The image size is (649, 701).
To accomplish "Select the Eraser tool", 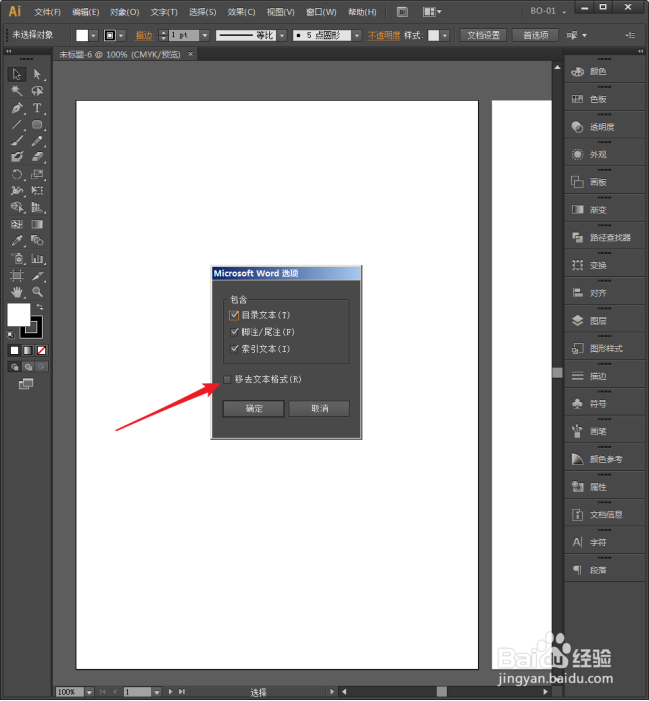I will (x=37, y=157).
